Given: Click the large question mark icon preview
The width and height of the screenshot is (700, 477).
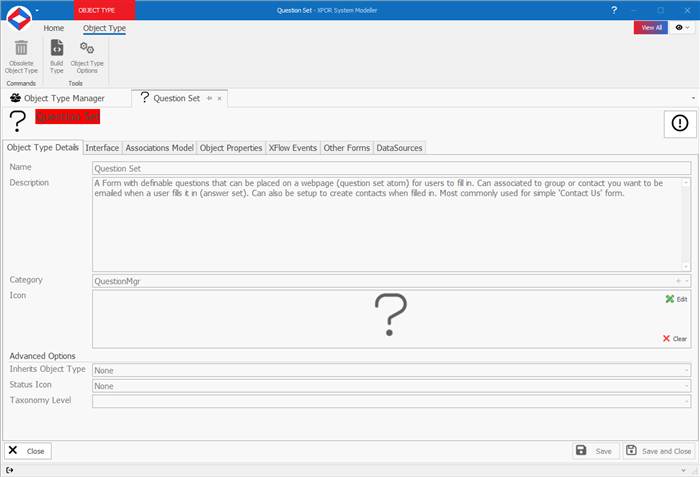Looking at the screenshot, I should [x=391, y=314].
